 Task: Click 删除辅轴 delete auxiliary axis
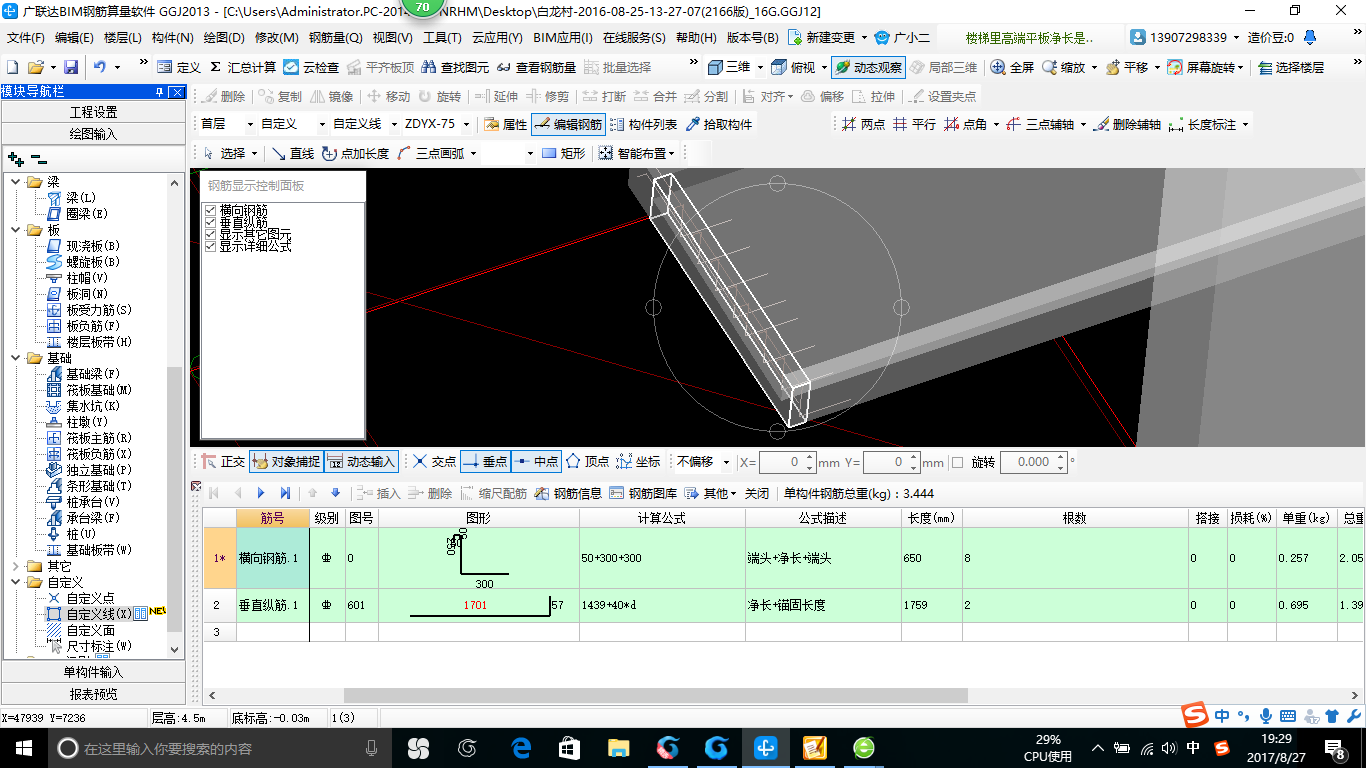point(1127,124)
